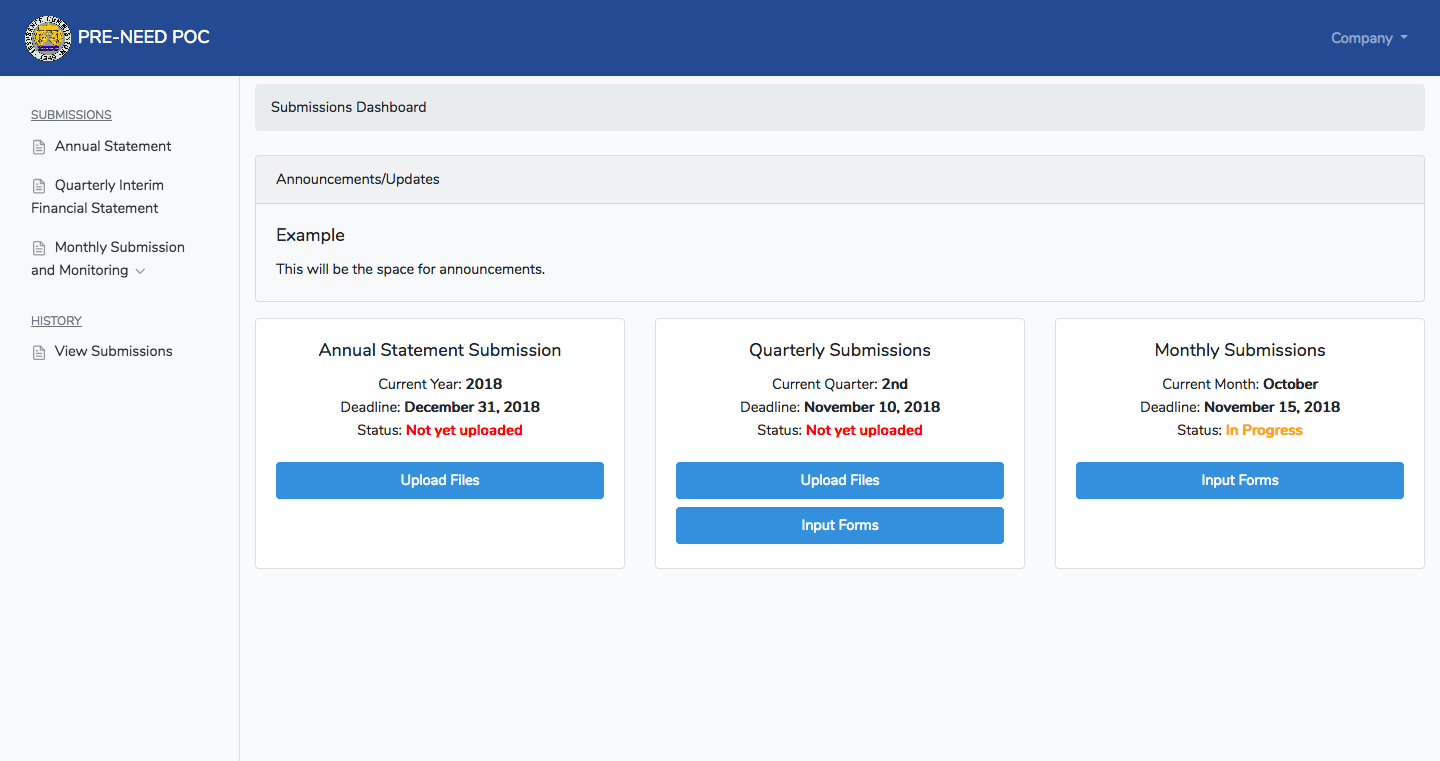
Task: Click the 'November 15, 2018' deadline
Action: tap(1272, 407)
